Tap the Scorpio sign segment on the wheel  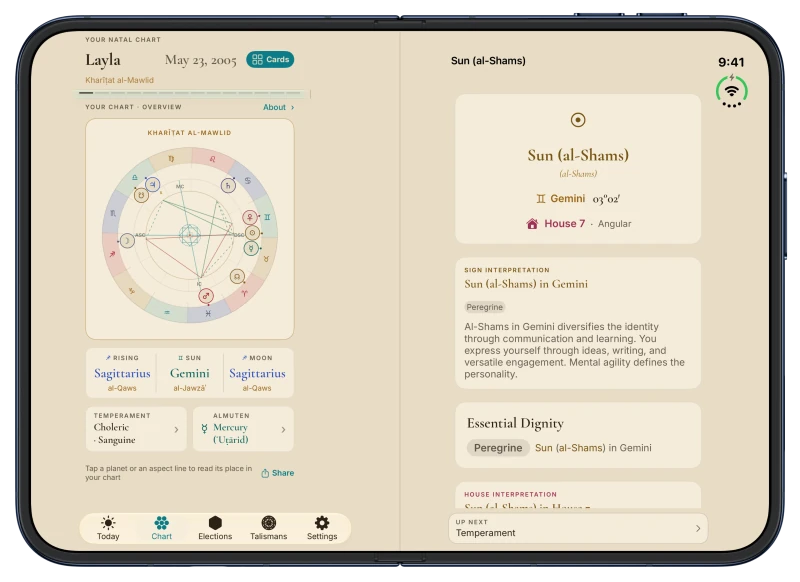click(x=113, y=213)
